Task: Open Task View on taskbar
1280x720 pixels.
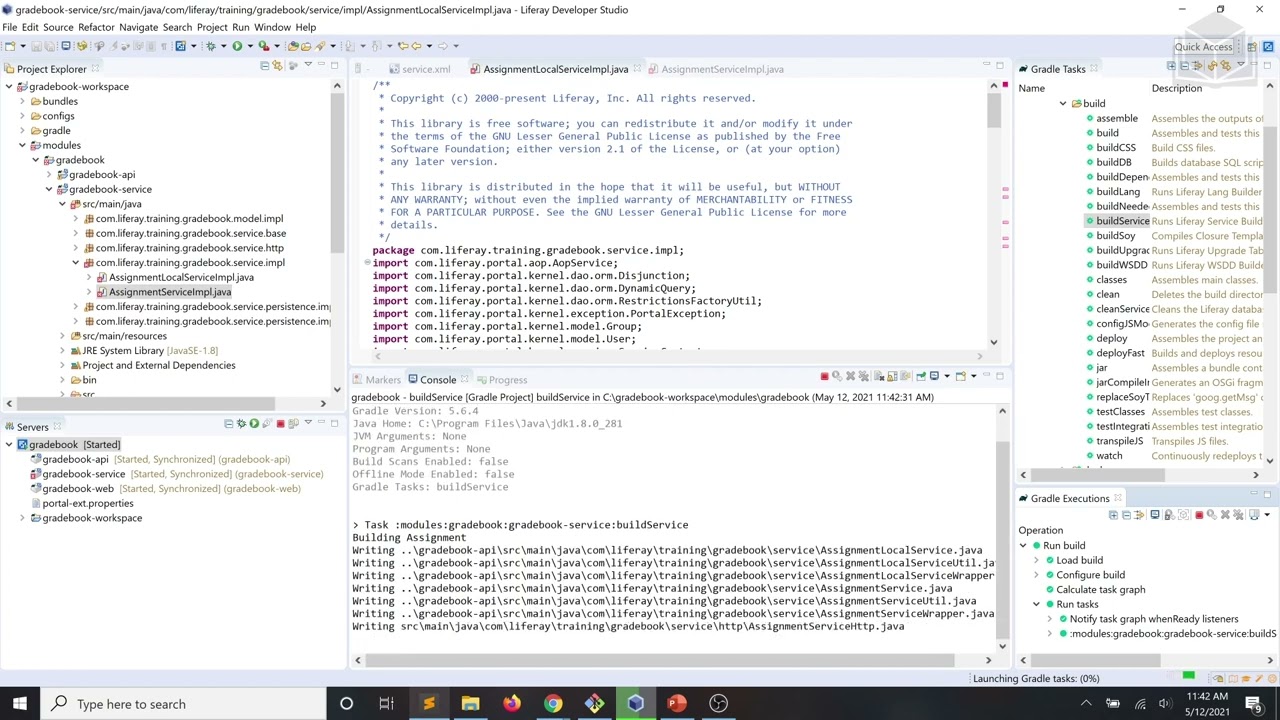Action: (x=386, y=704)
